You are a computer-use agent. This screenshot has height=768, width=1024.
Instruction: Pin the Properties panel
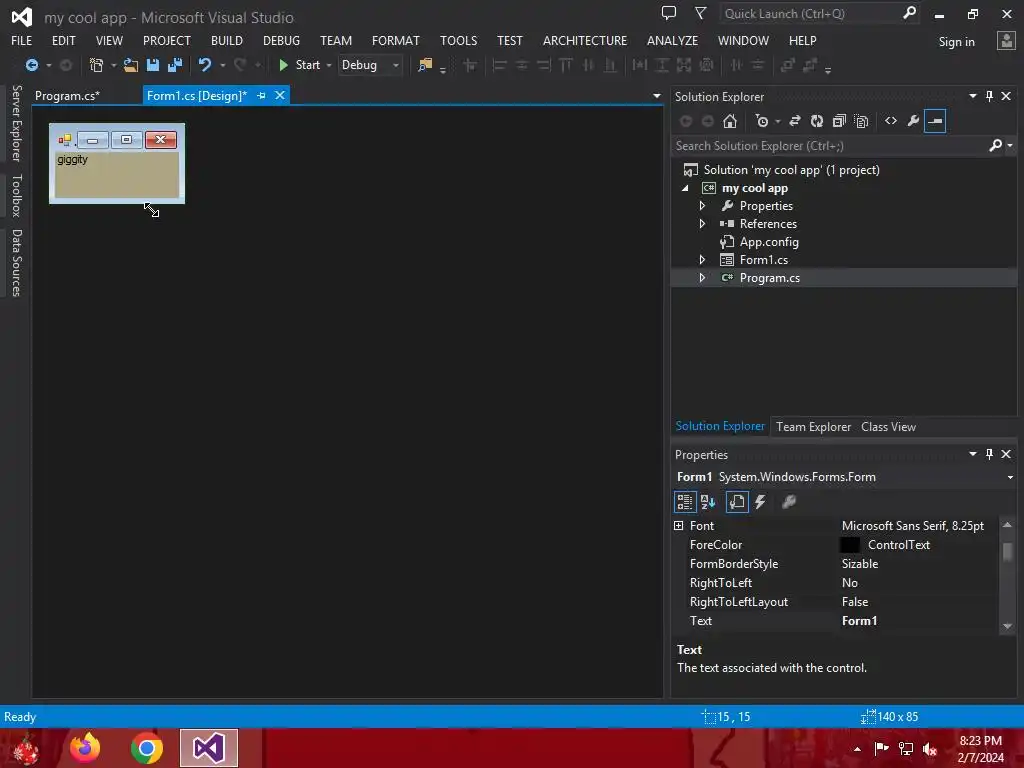tap(989, 454)
